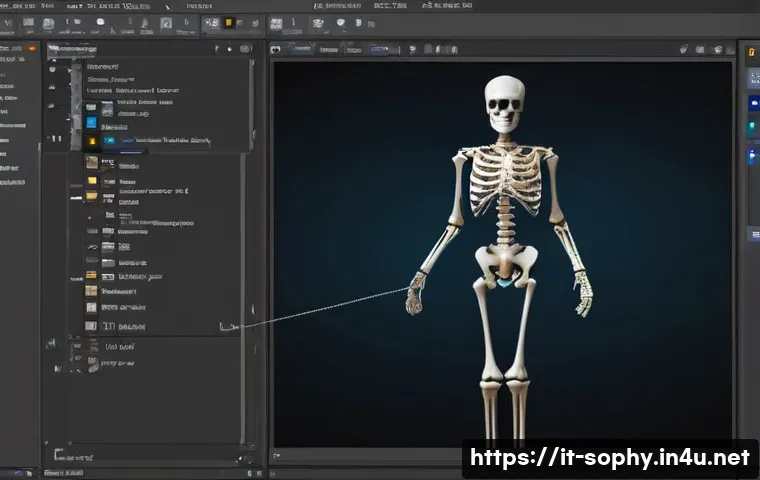Open the first menu in the top menu bar
This screenshot has height=480, width=760.
coord(12,6)
